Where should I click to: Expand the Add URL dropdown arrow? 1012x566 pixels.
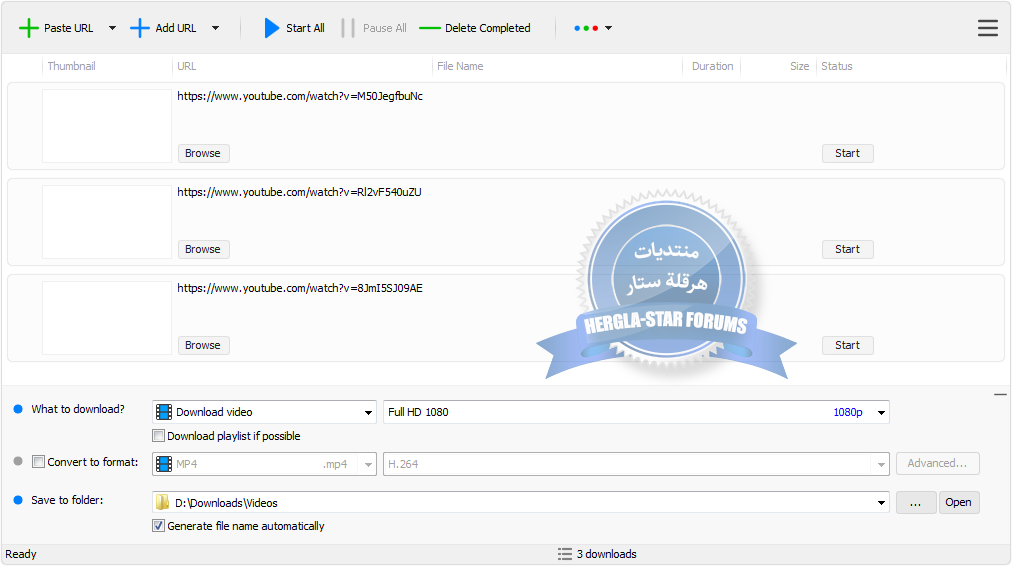pyautogui.click(x=216, y=28)
